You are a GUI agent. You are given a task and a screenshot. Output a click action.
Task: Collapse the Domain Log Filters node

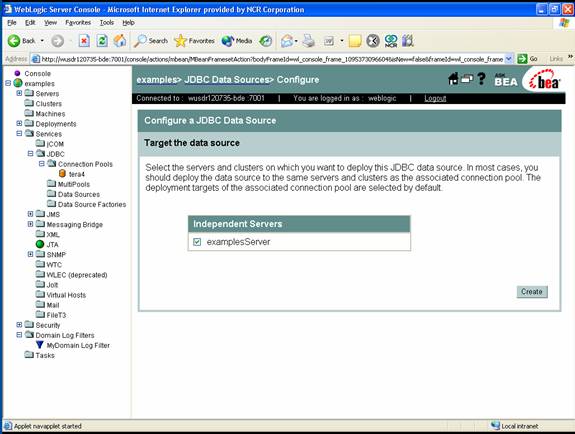click(x=19, y=335)
